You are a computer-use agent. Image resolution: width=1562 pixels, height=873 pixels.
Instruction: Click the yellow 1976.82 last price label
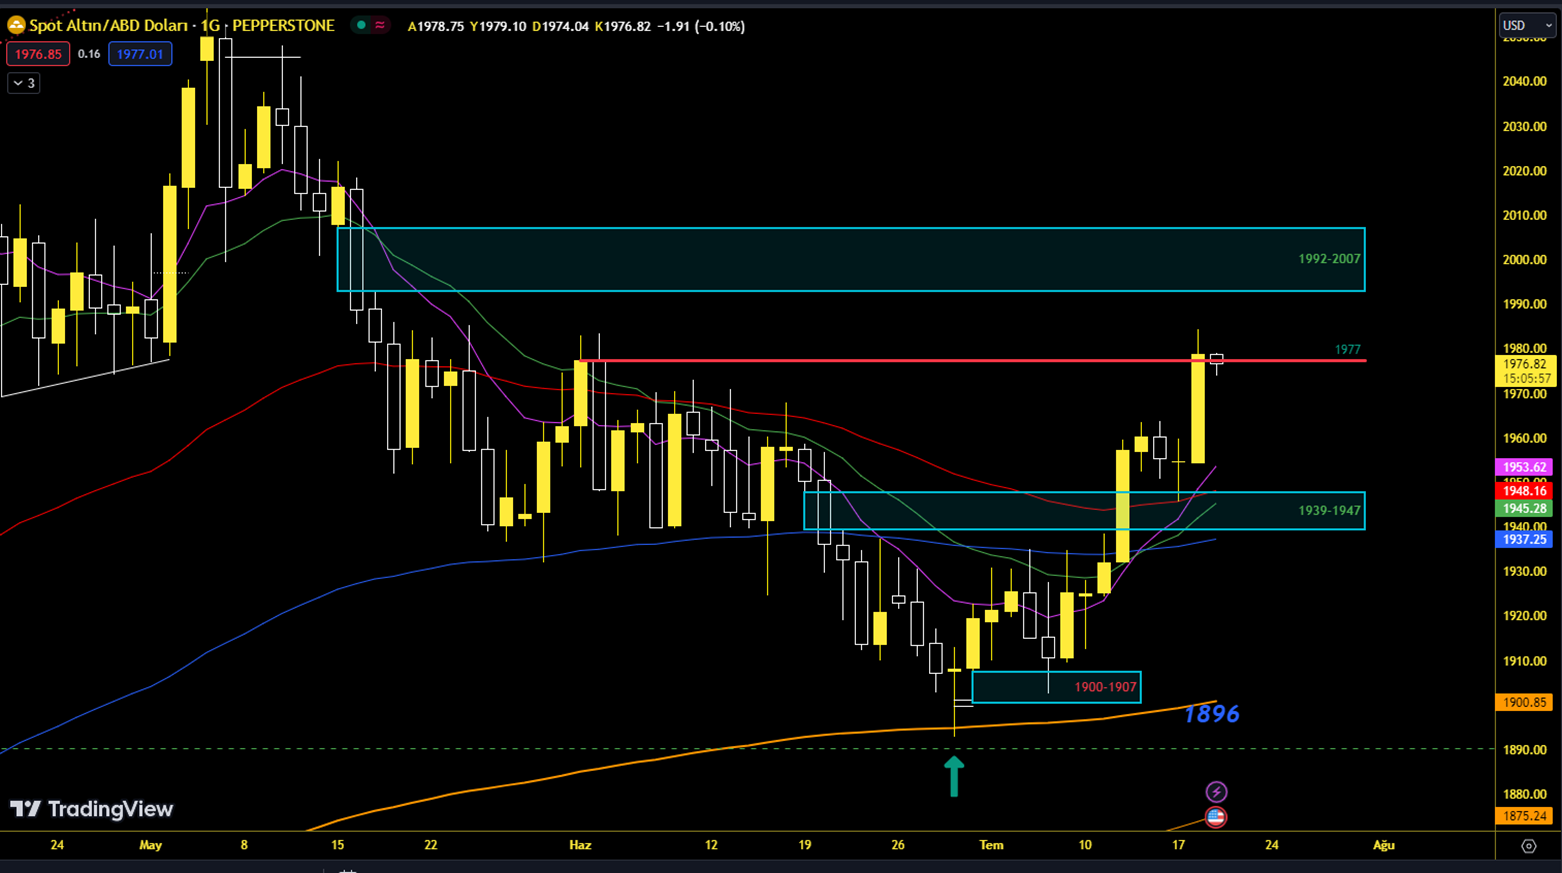pos(1525,371)
